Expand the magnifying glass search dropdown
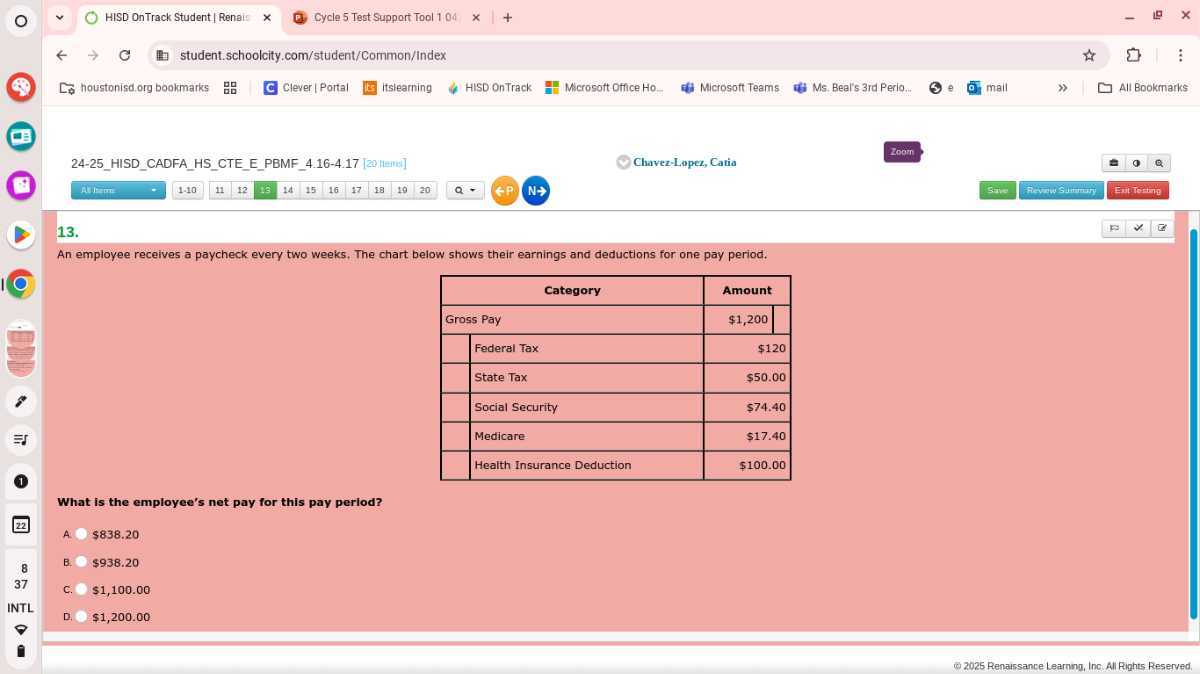Viewport: 1200px width, 674px height. (463, 190)
